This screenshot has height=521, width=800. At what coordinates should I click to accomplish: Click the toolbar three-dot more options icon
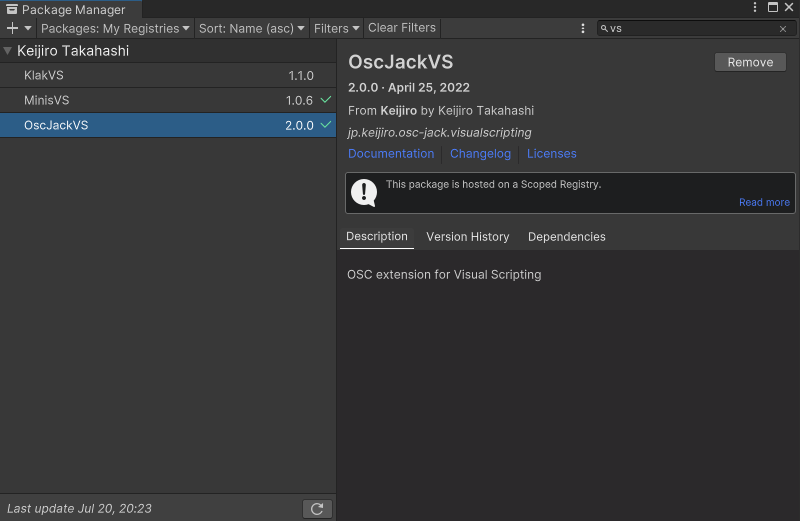(583, 28)
